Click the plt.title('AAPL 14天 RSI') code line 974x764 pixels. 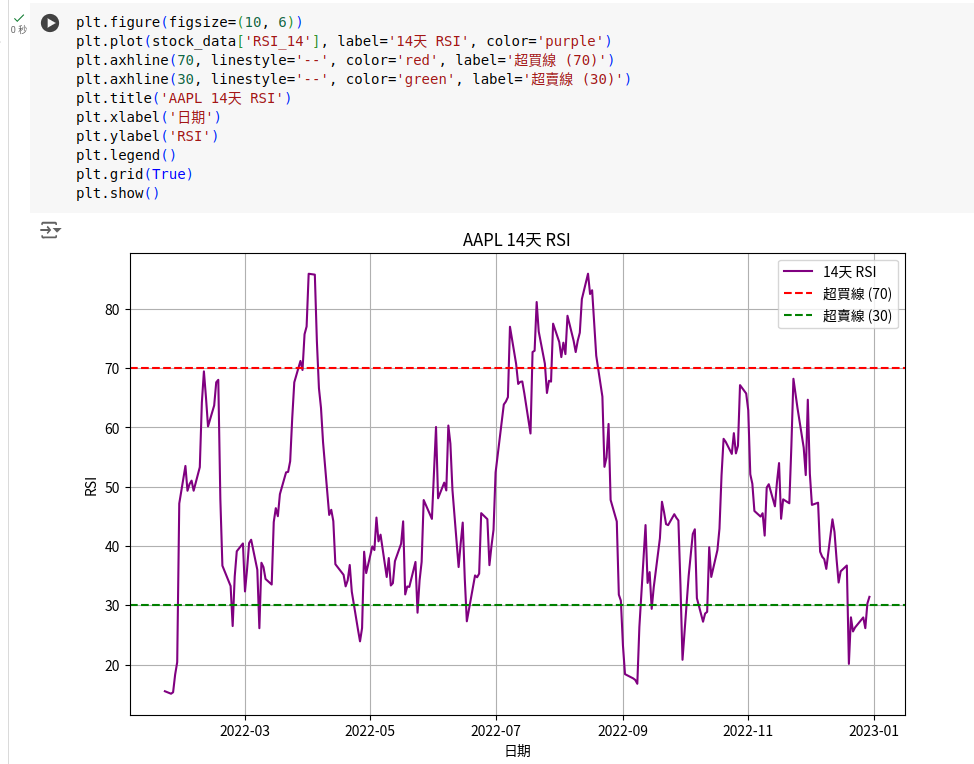(x=184, y=98)
